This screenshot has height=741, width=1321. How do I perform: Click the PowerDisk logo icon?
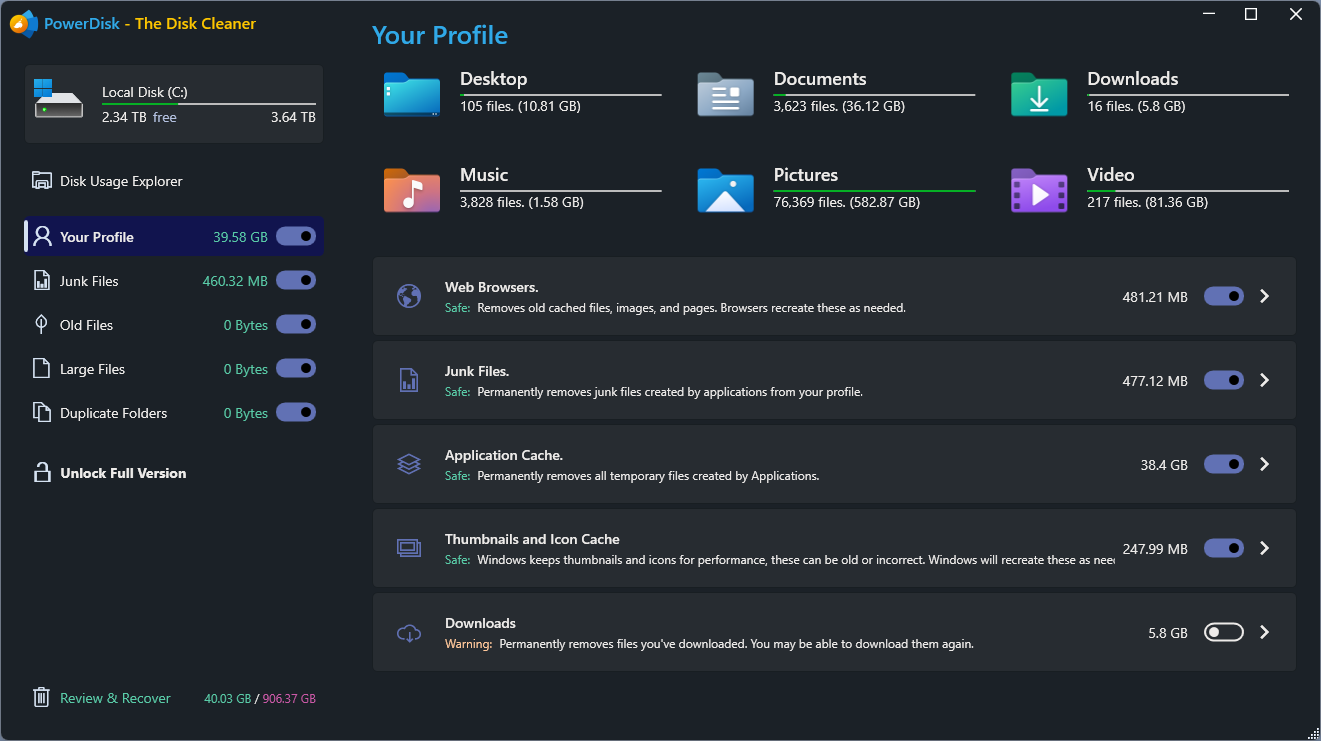[x=24, y=23]
